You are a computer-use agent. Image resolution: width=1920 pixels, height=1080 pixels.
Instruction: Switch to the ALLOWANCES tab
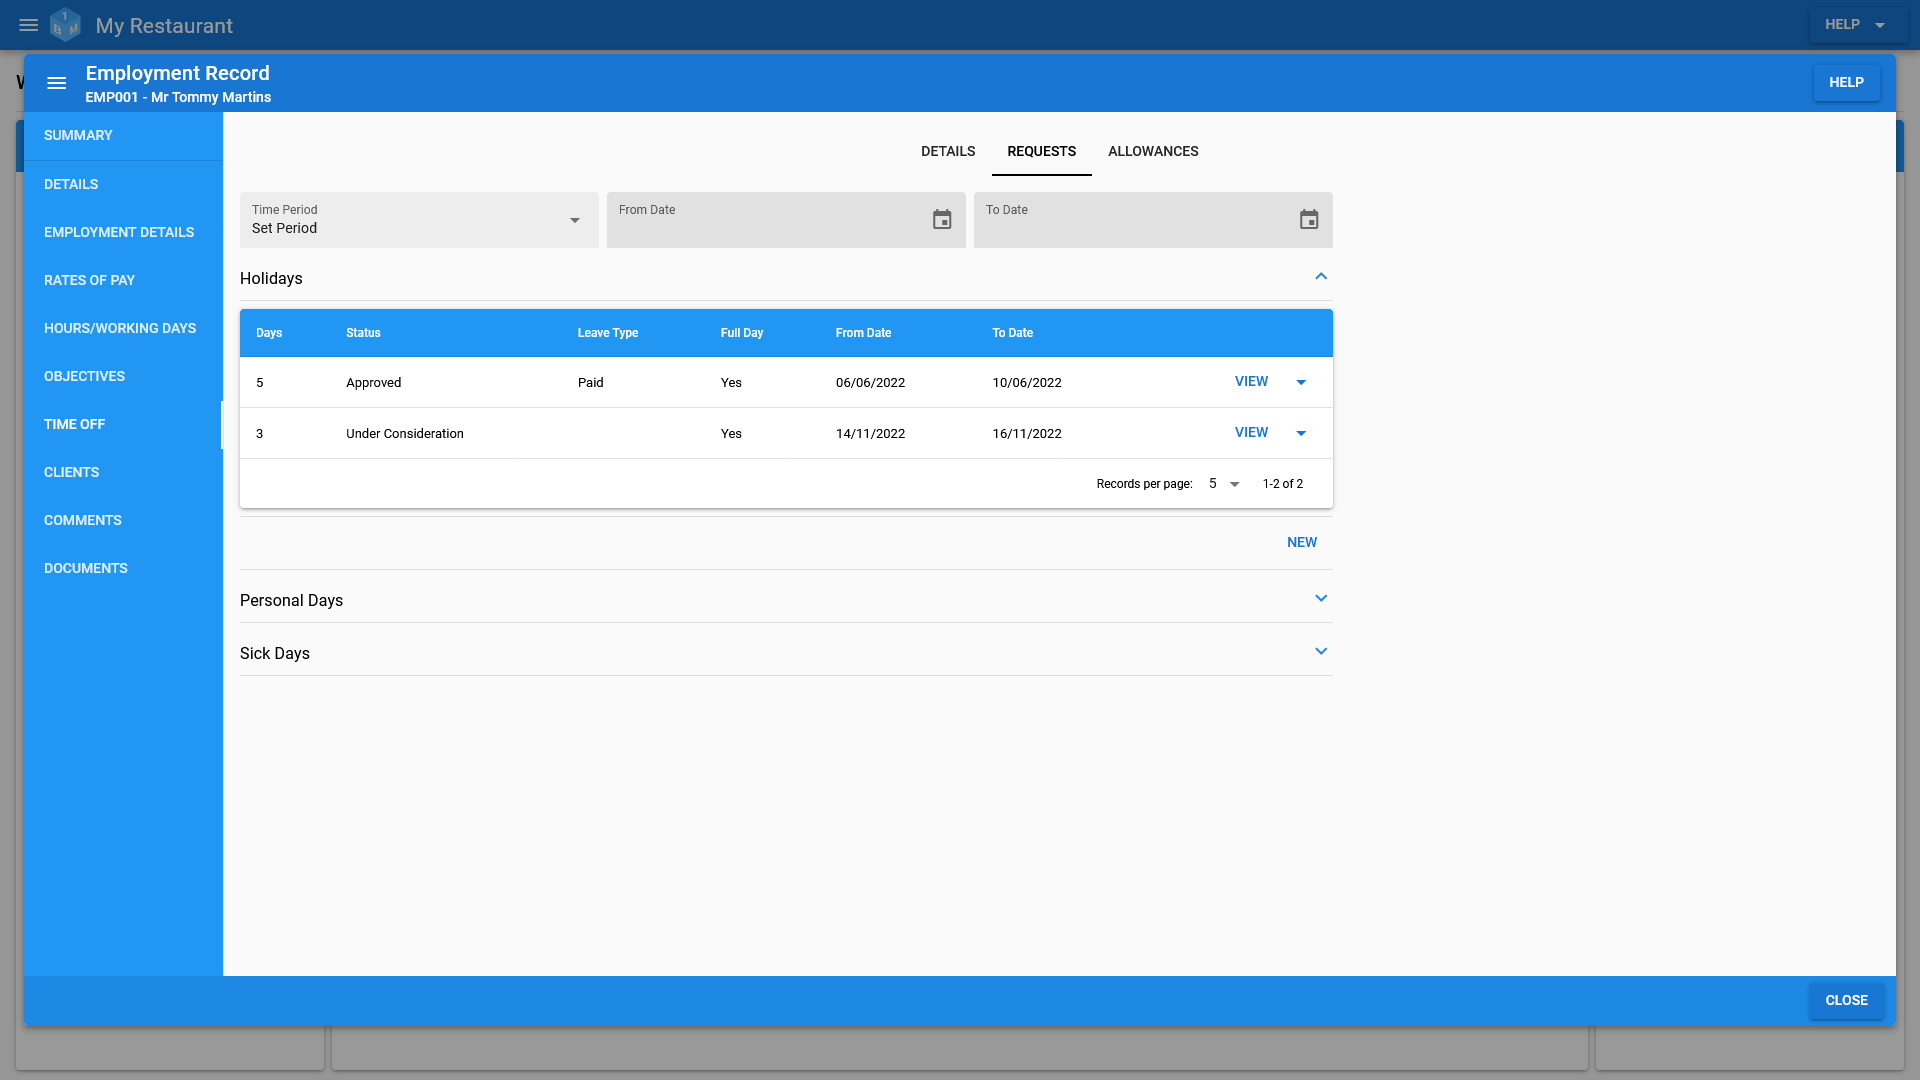click(x=1154, y=150)
